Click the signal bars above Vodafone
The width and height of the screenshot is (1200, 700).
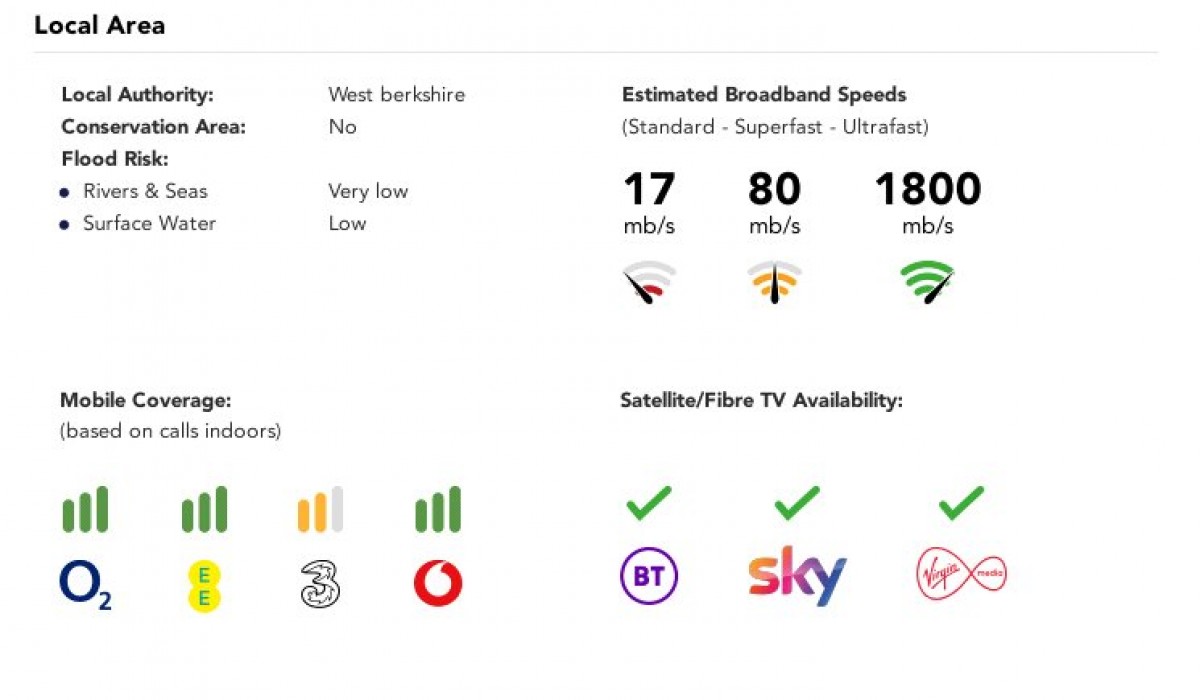click(x=438, y=510)
